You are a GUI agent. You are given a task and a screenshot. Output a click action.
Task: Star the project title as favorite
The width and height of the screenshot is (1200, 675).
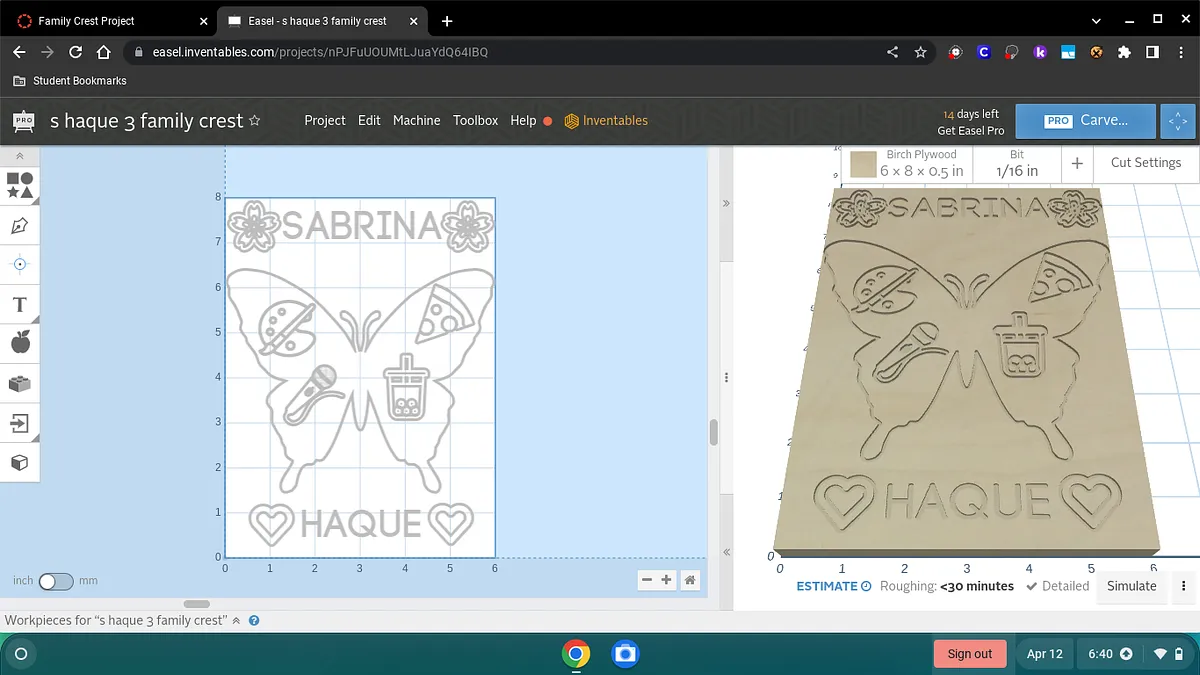coord(254,120)
